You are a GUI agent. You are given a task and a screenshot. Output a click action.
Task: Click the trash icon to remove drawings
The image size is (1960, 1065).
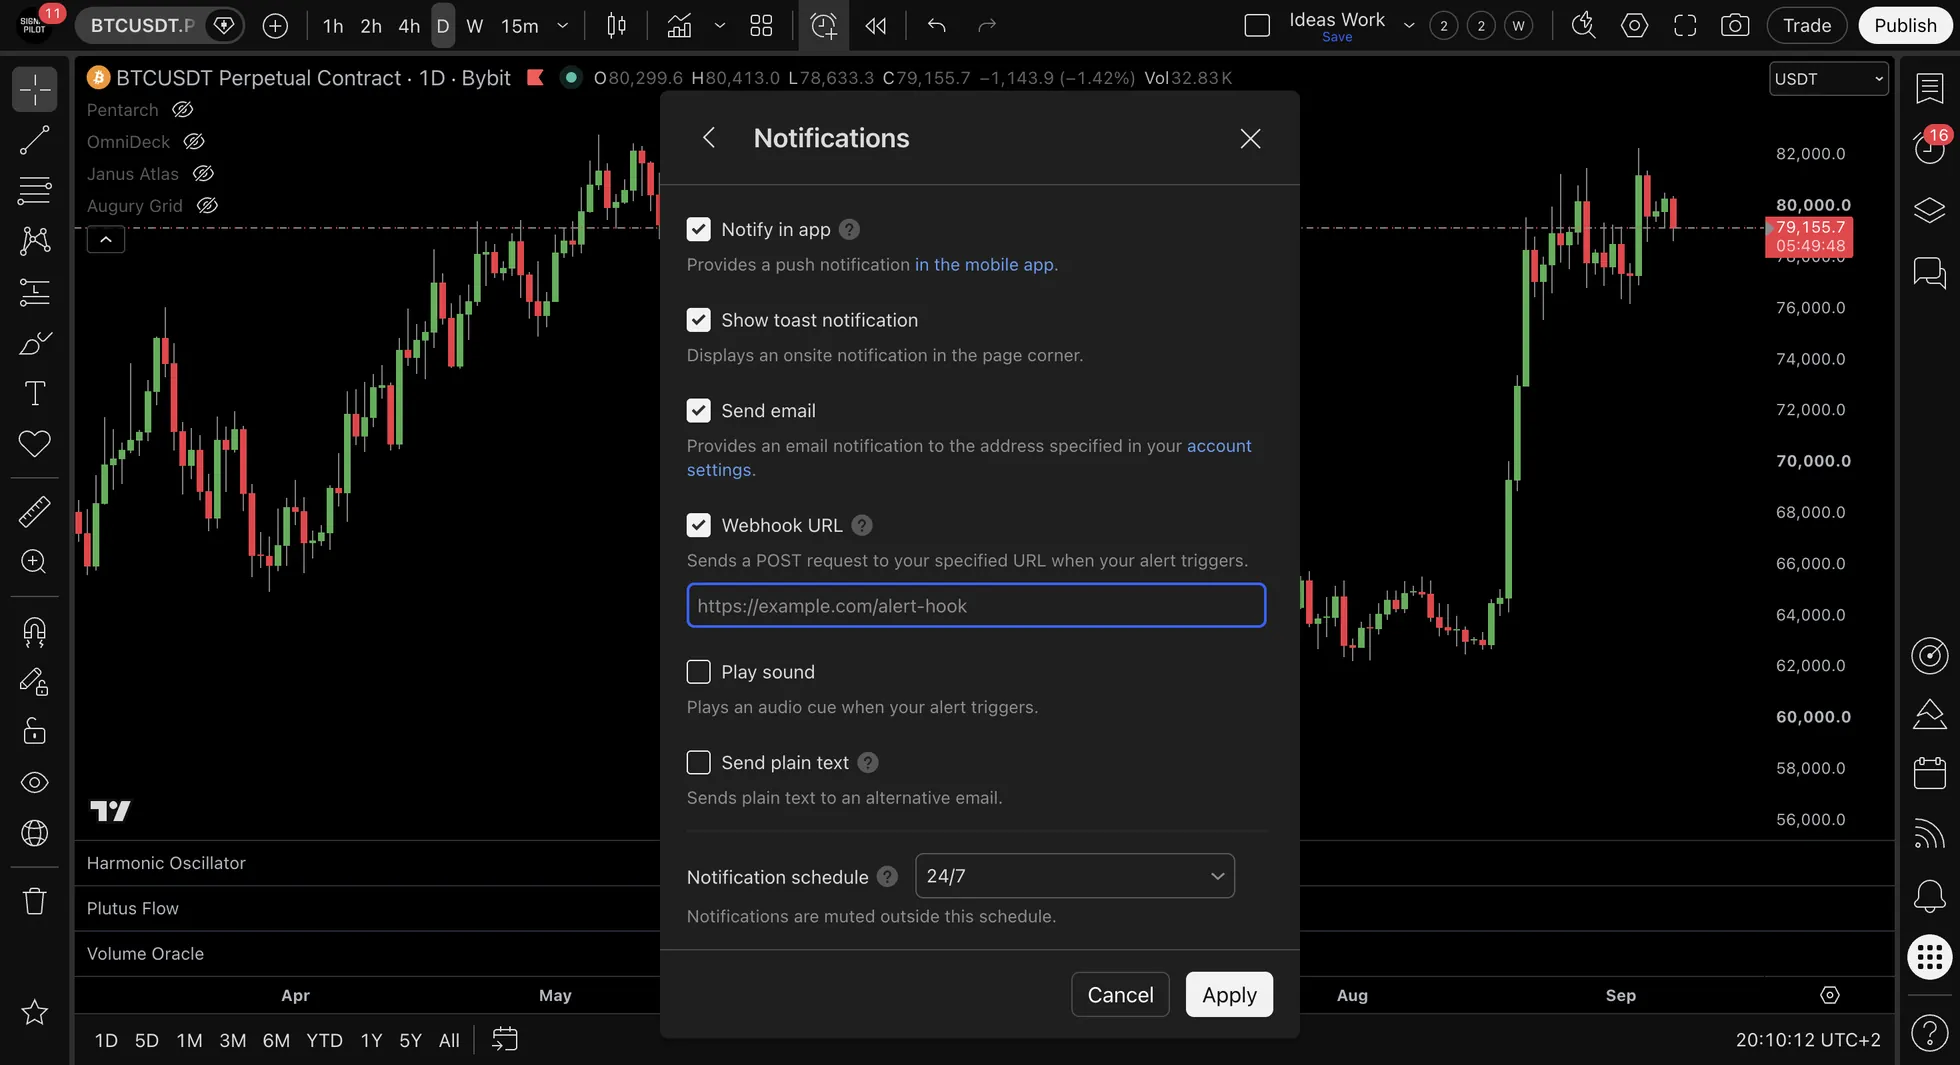(34, 901)
